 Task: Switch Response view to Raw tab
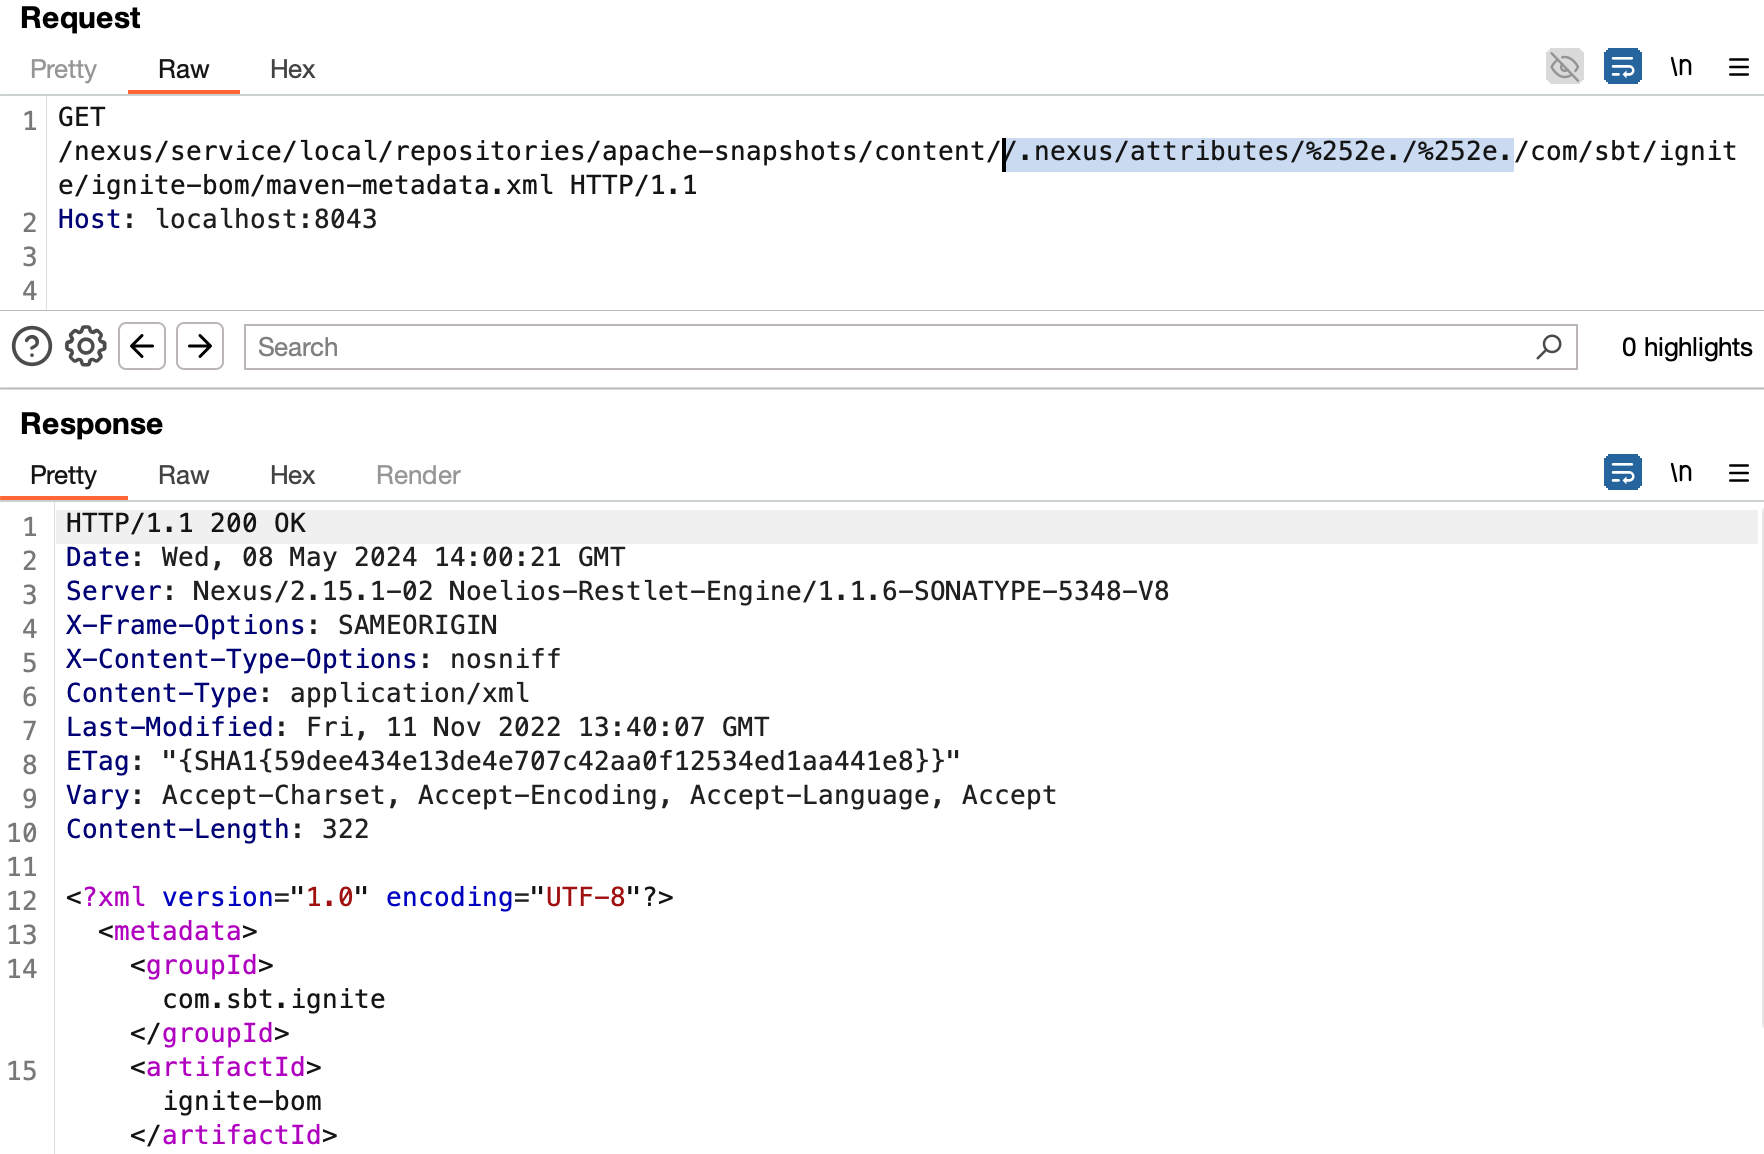183,475
